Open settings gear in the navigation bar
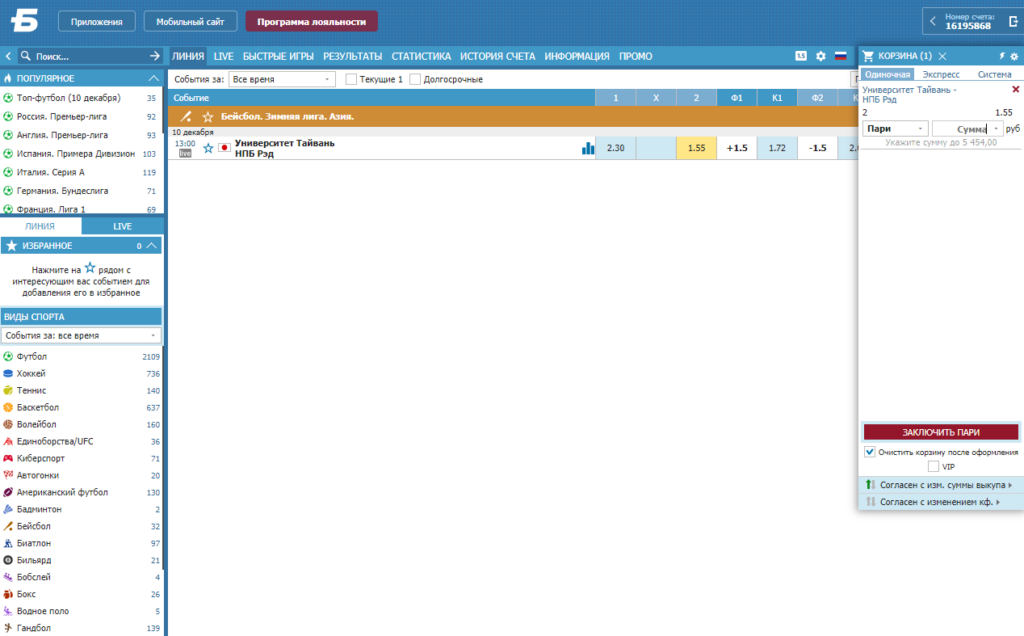This screenshot has width=1024, height=636. pyautogui.click(x=821, y=56)
